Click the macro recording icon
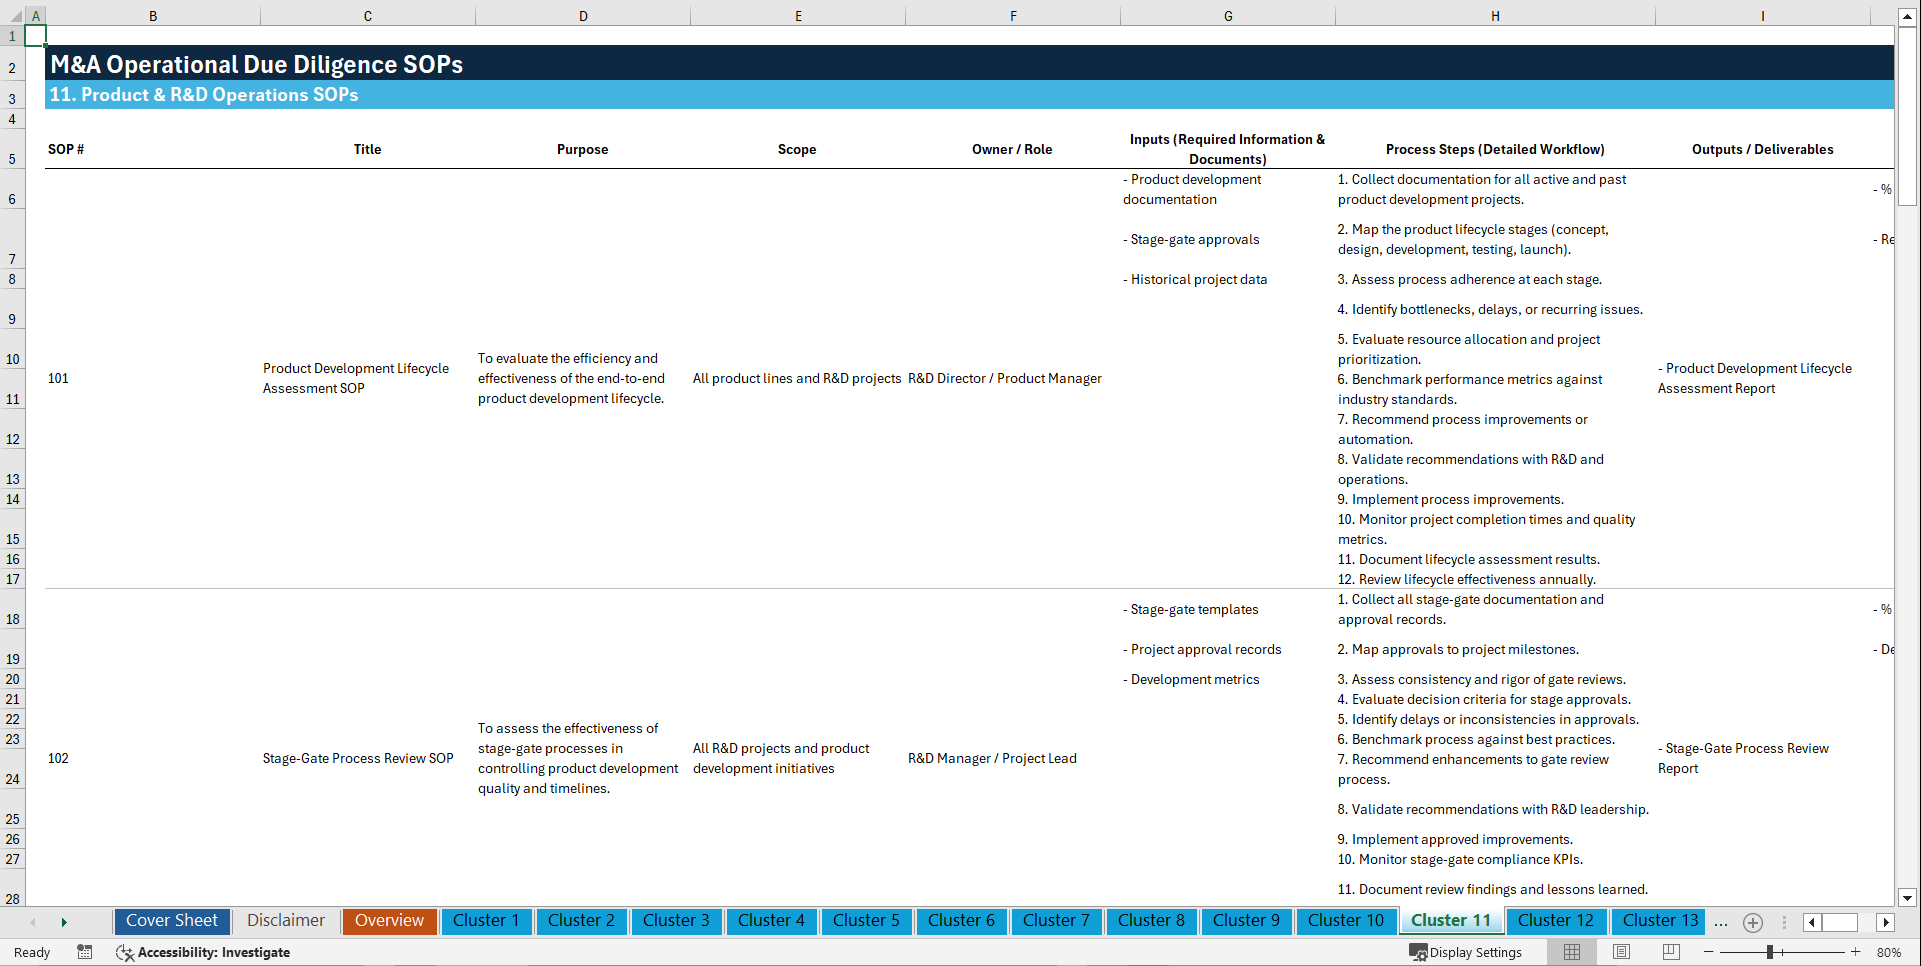 pos(85,952)
